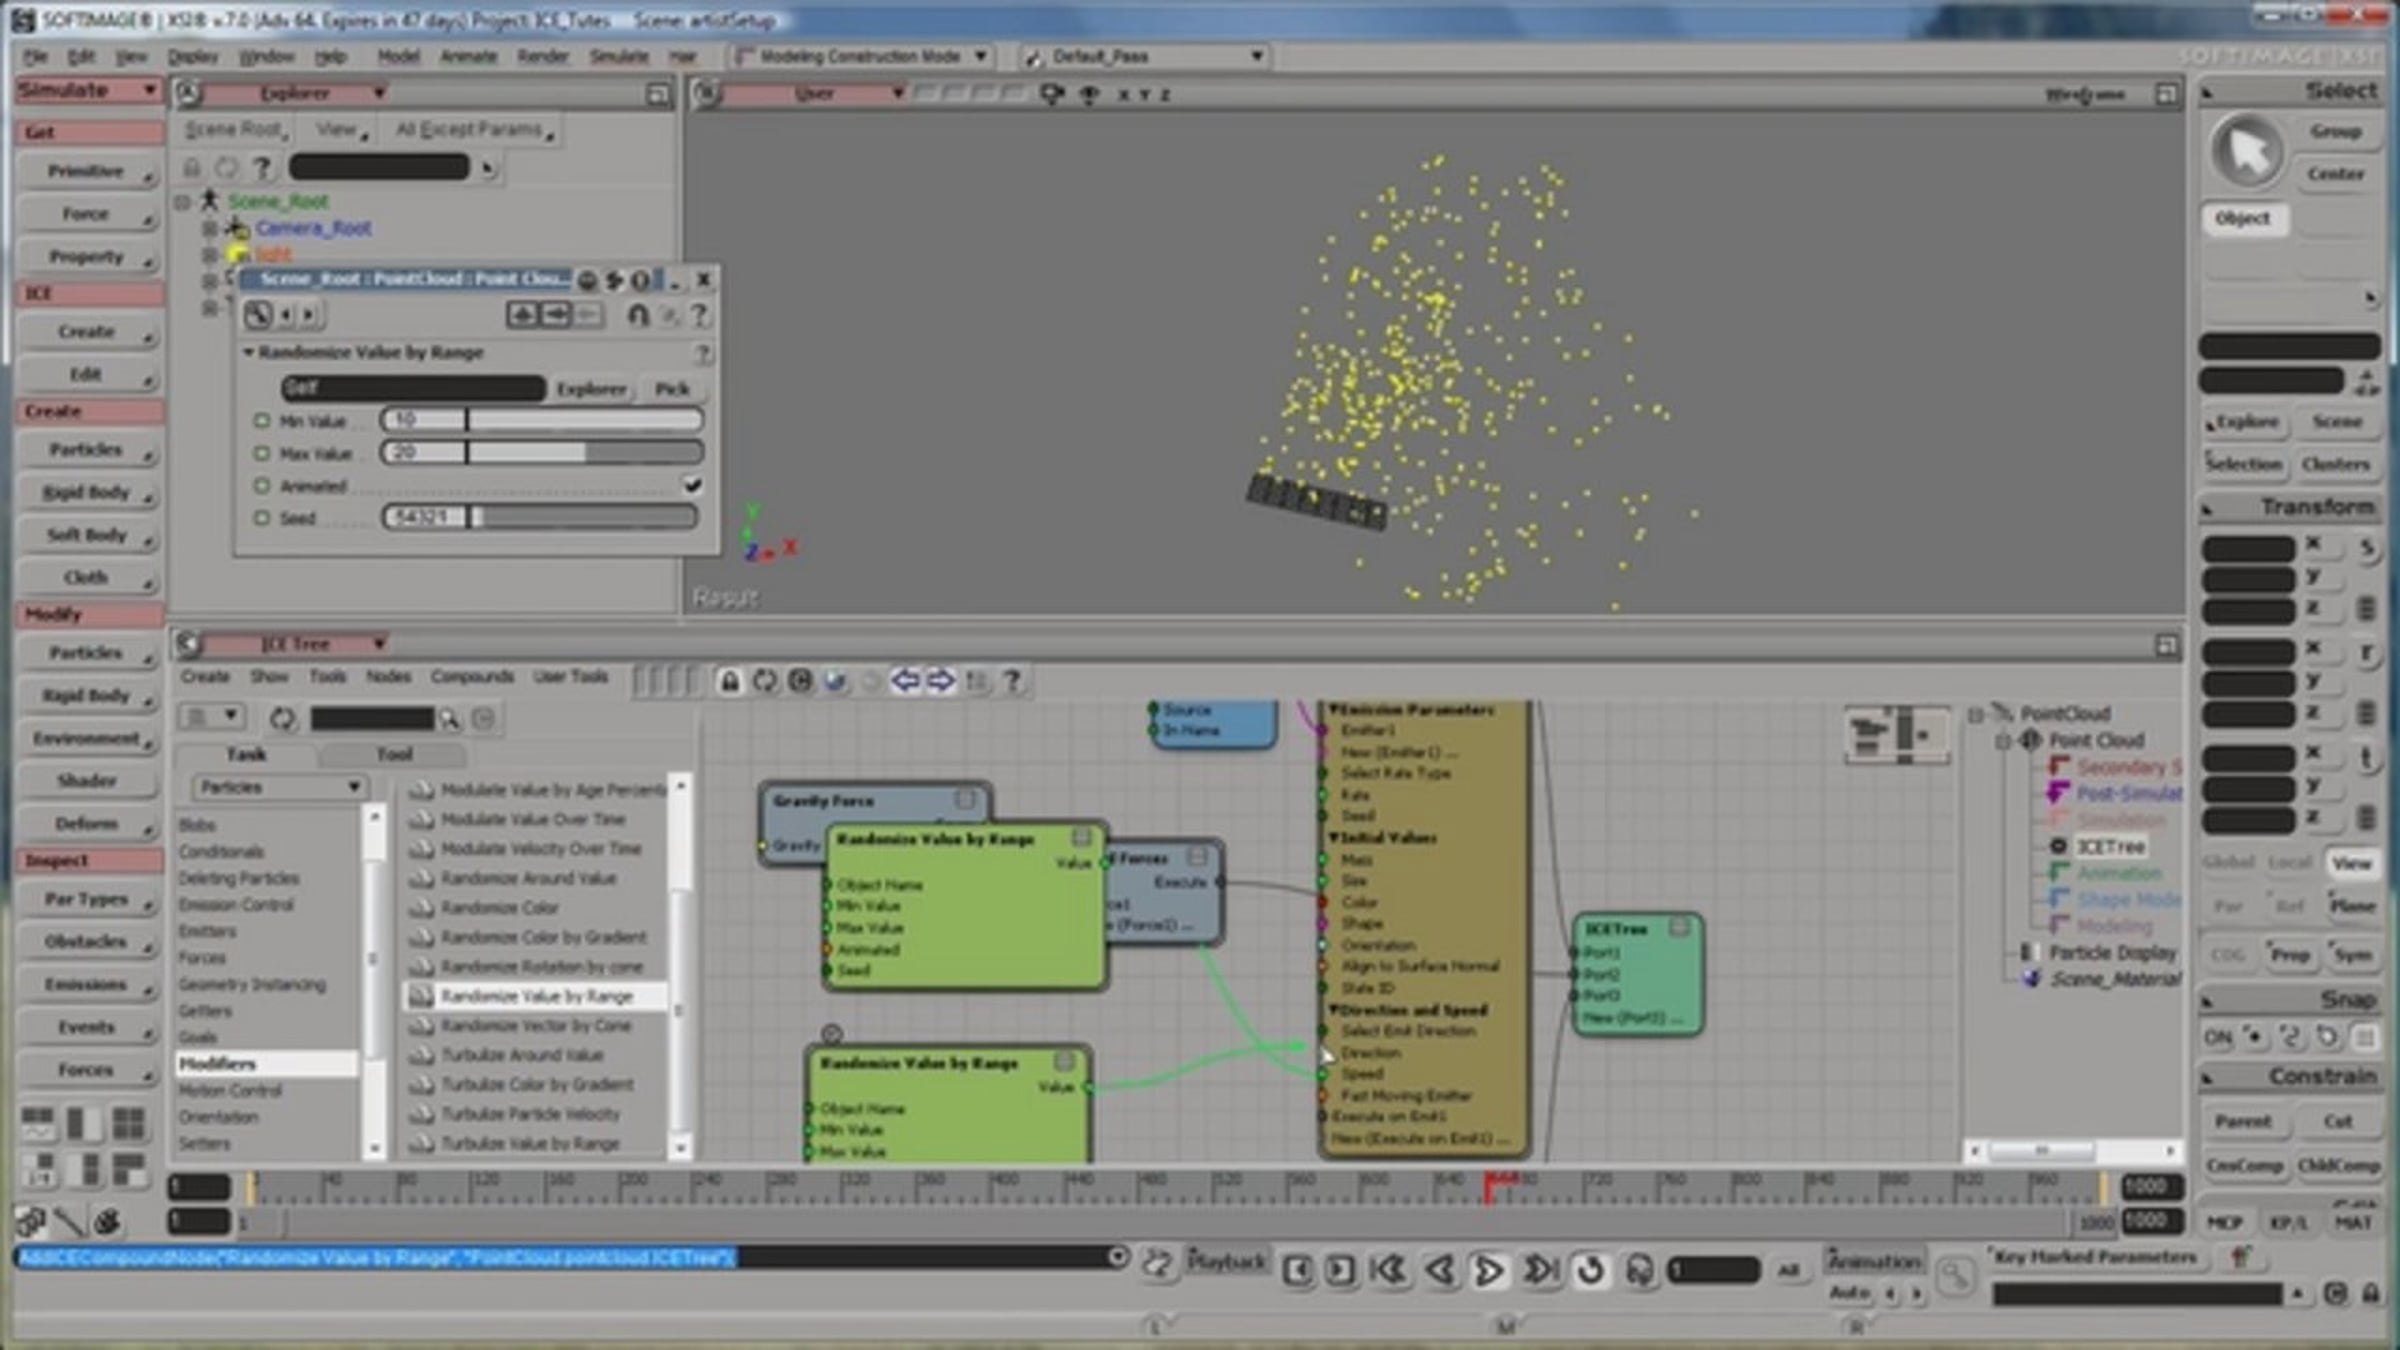Toggle the Auto key button
Image resolution: width=2400 pixels, height=1350 pixels.
1850,1293
